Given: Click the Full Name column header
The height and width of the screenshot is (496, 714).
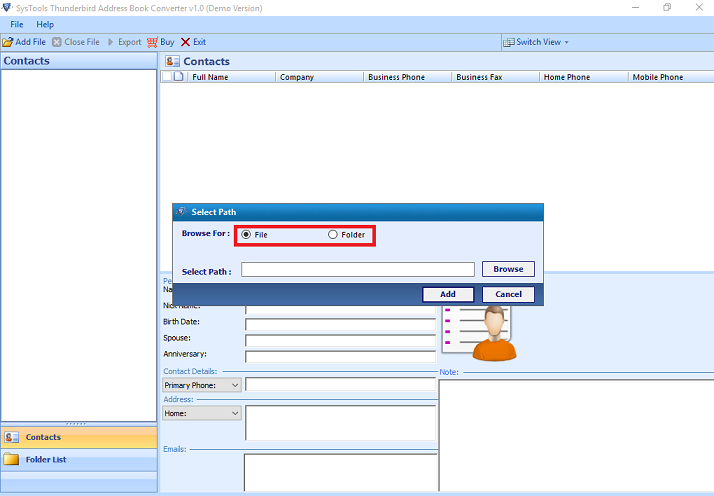Looking at the screenshot, I should pos(230,77).
